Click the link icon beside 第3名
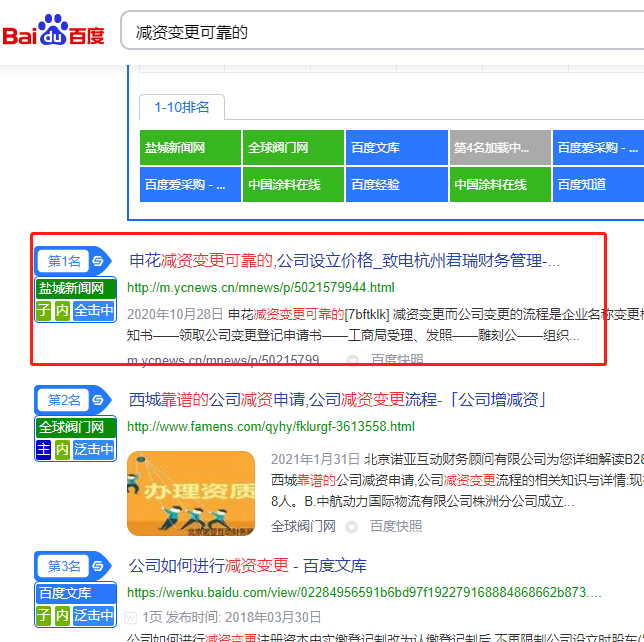 98,566
